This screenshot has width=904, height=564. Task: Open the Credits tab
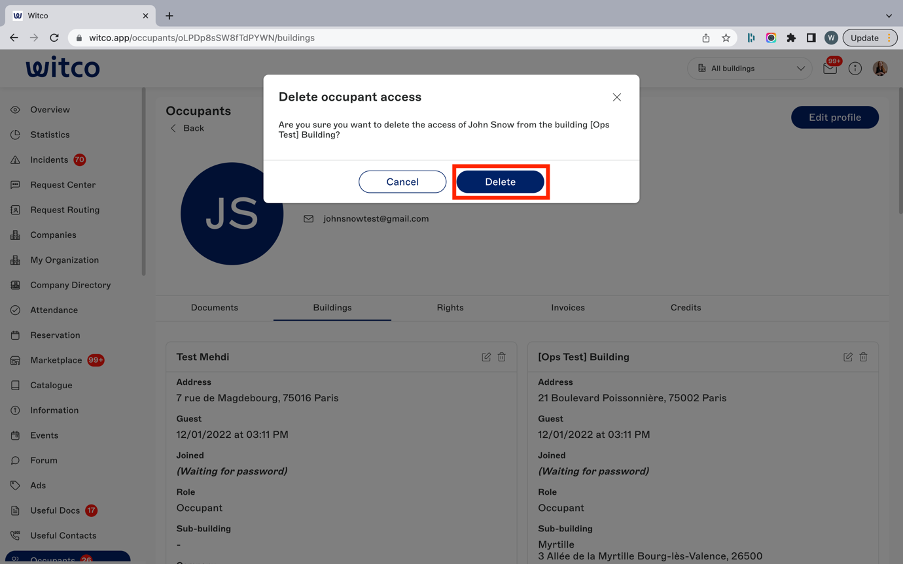point(685,307)
